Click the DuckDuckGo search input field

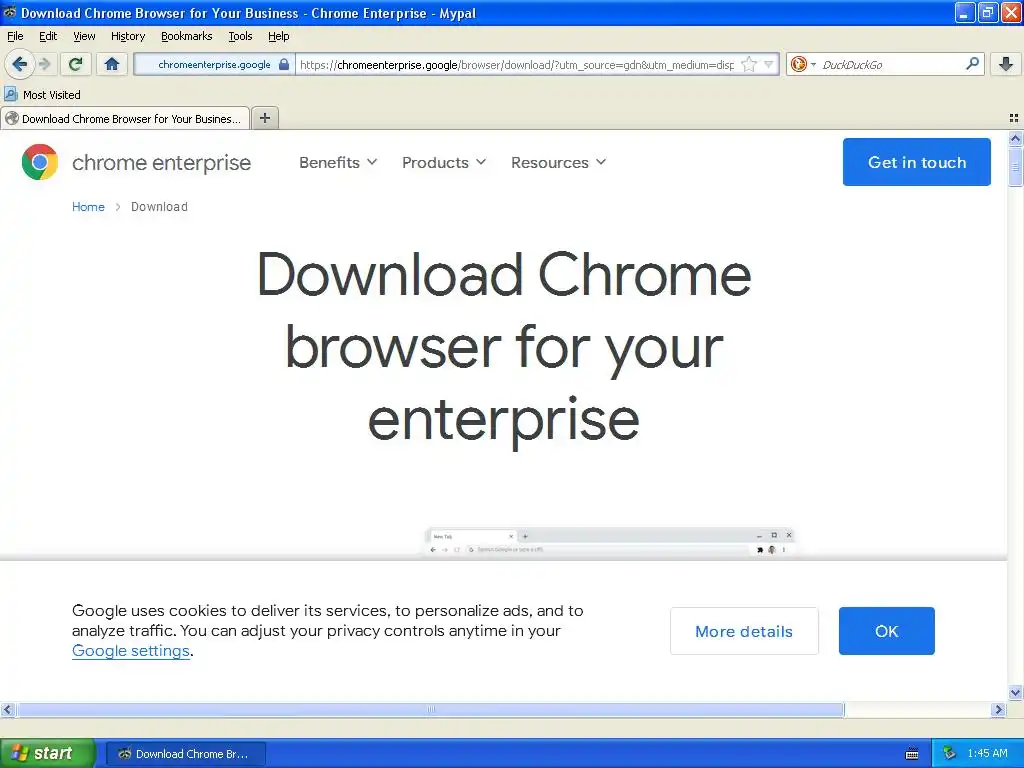click(891, 64)
